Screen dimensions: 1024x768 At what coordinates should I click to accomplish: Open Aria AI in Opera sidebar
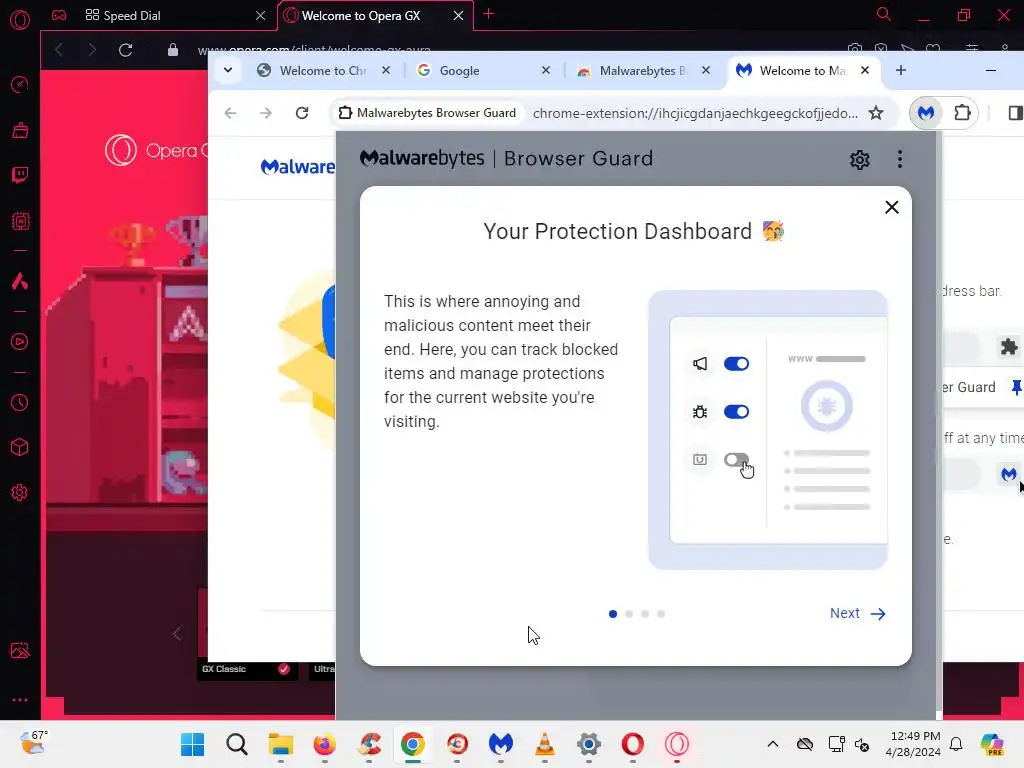coord(20,281)
